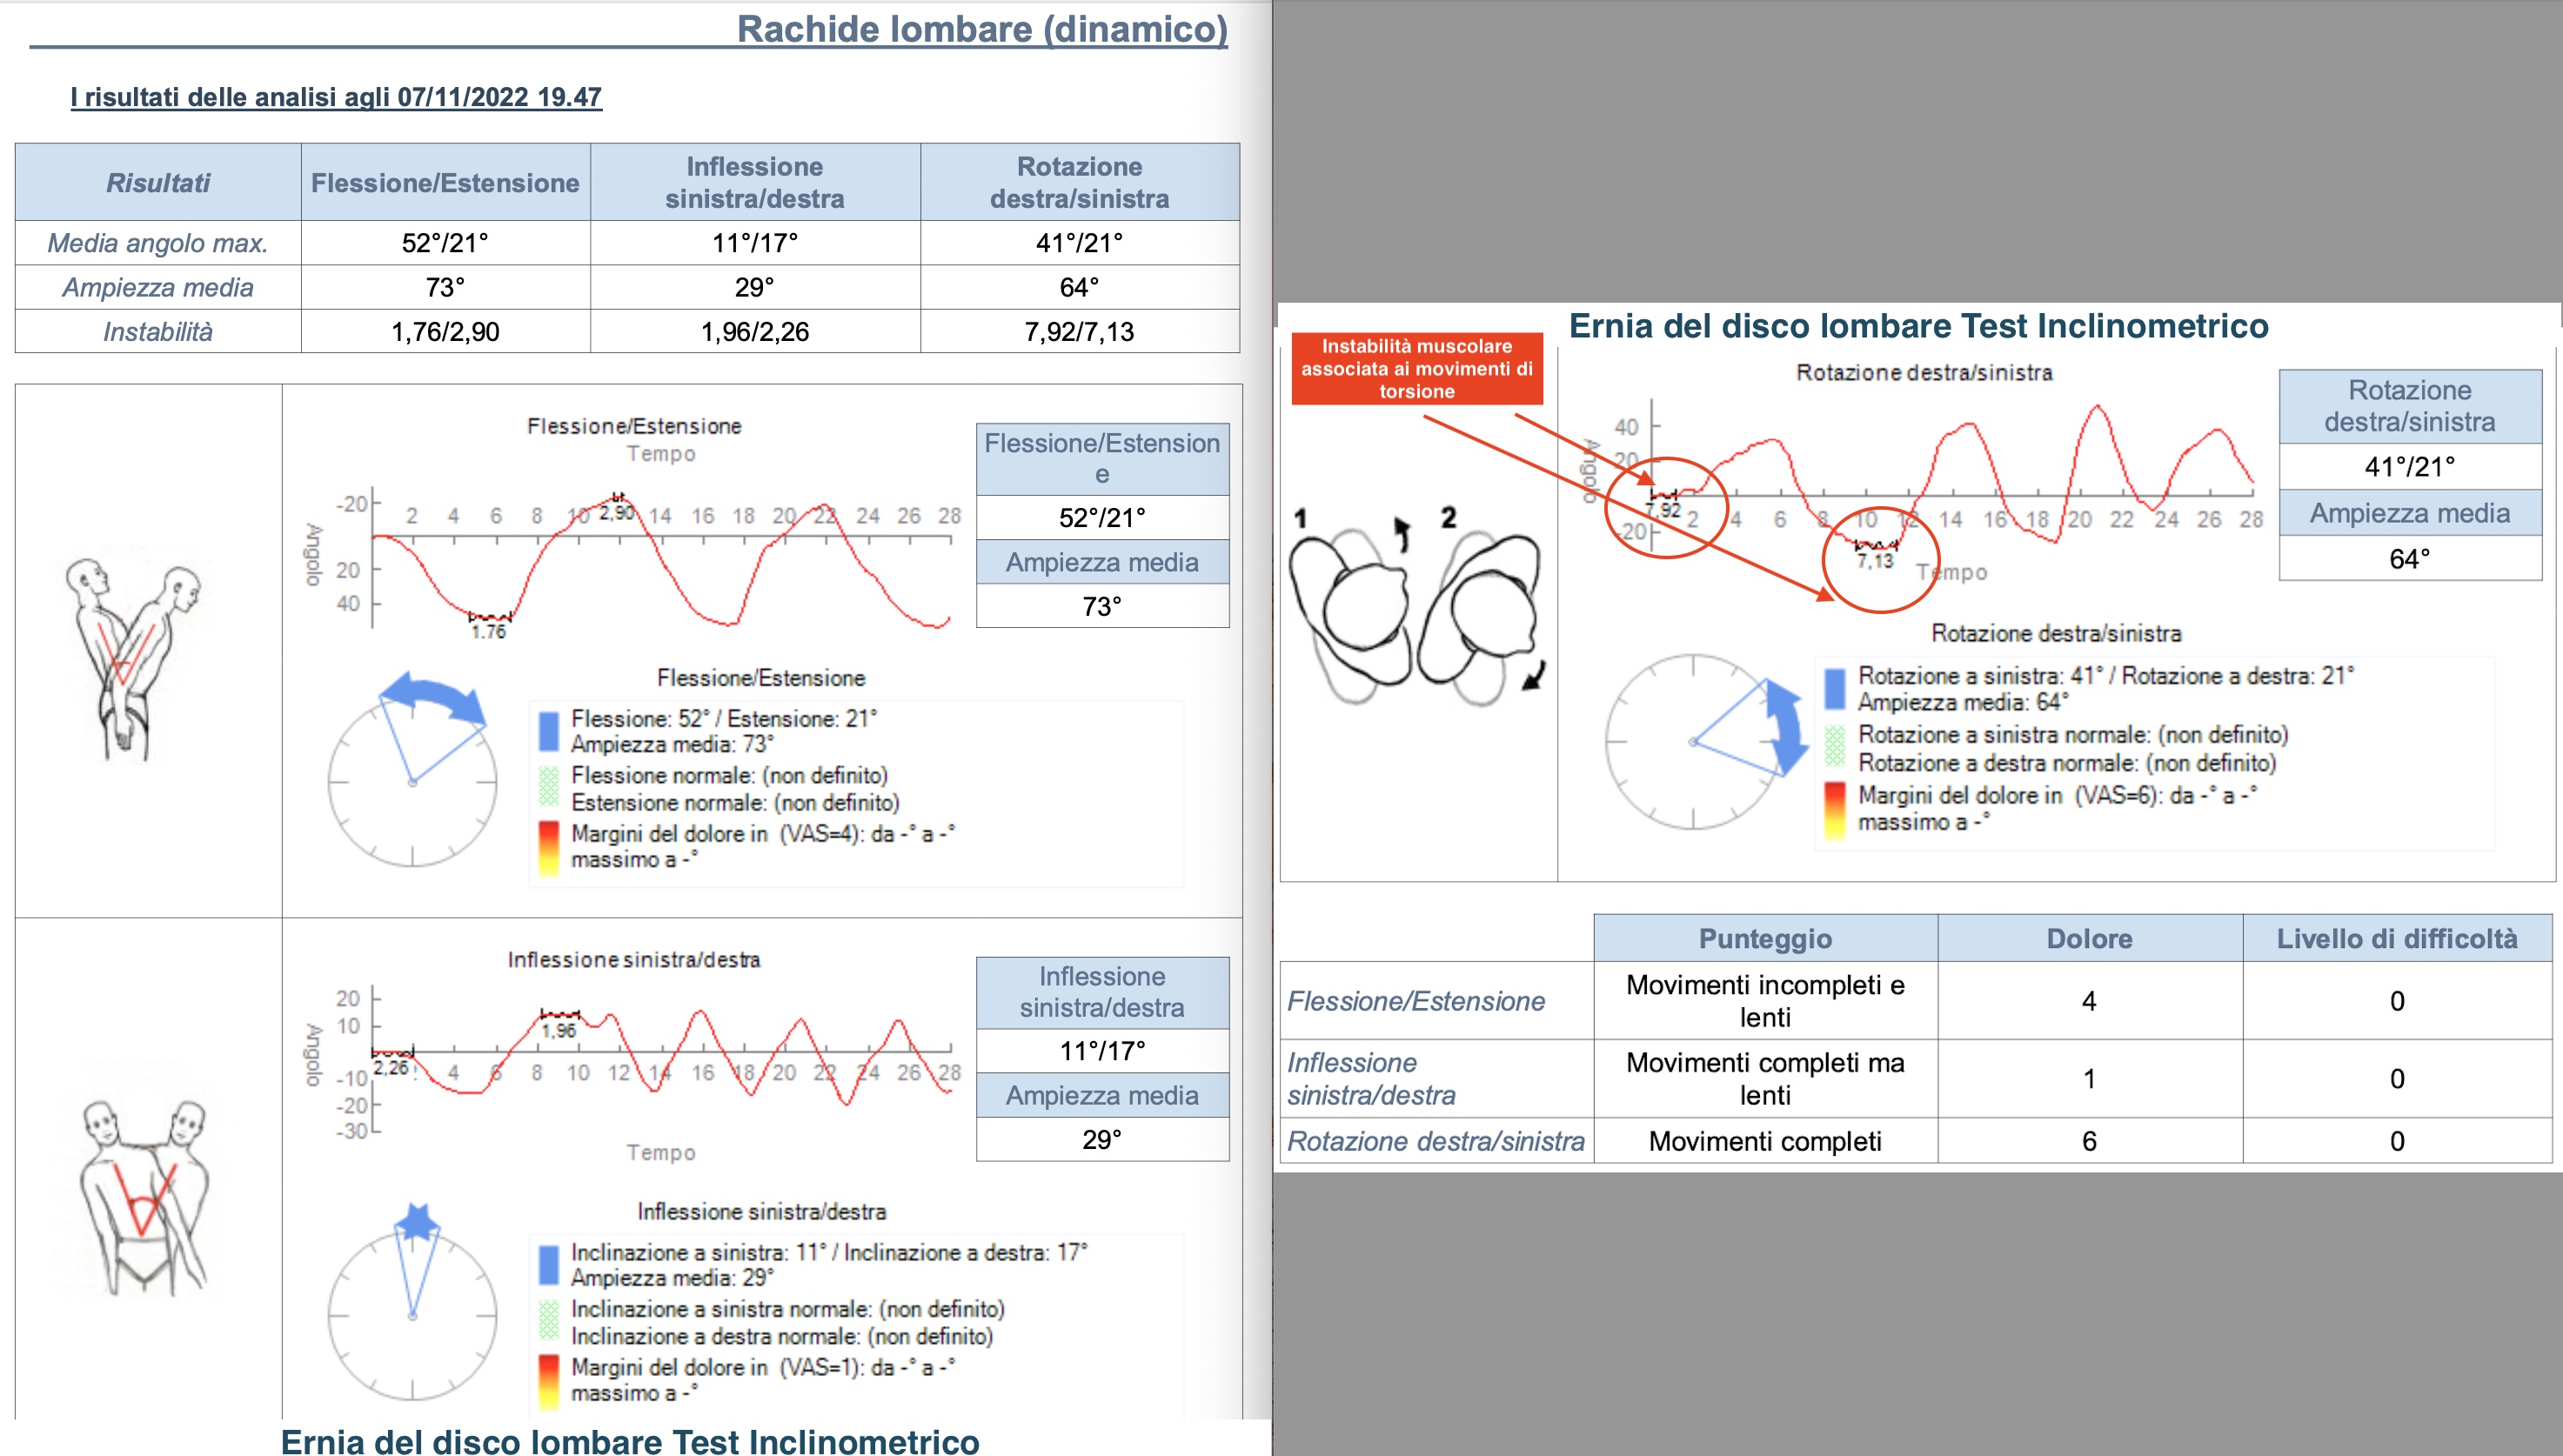The height and width of the screenshot is (1456, 2563).
Task: Select the '41°/21°' cell in Media angolo max row
Action: pos(1080,243)
